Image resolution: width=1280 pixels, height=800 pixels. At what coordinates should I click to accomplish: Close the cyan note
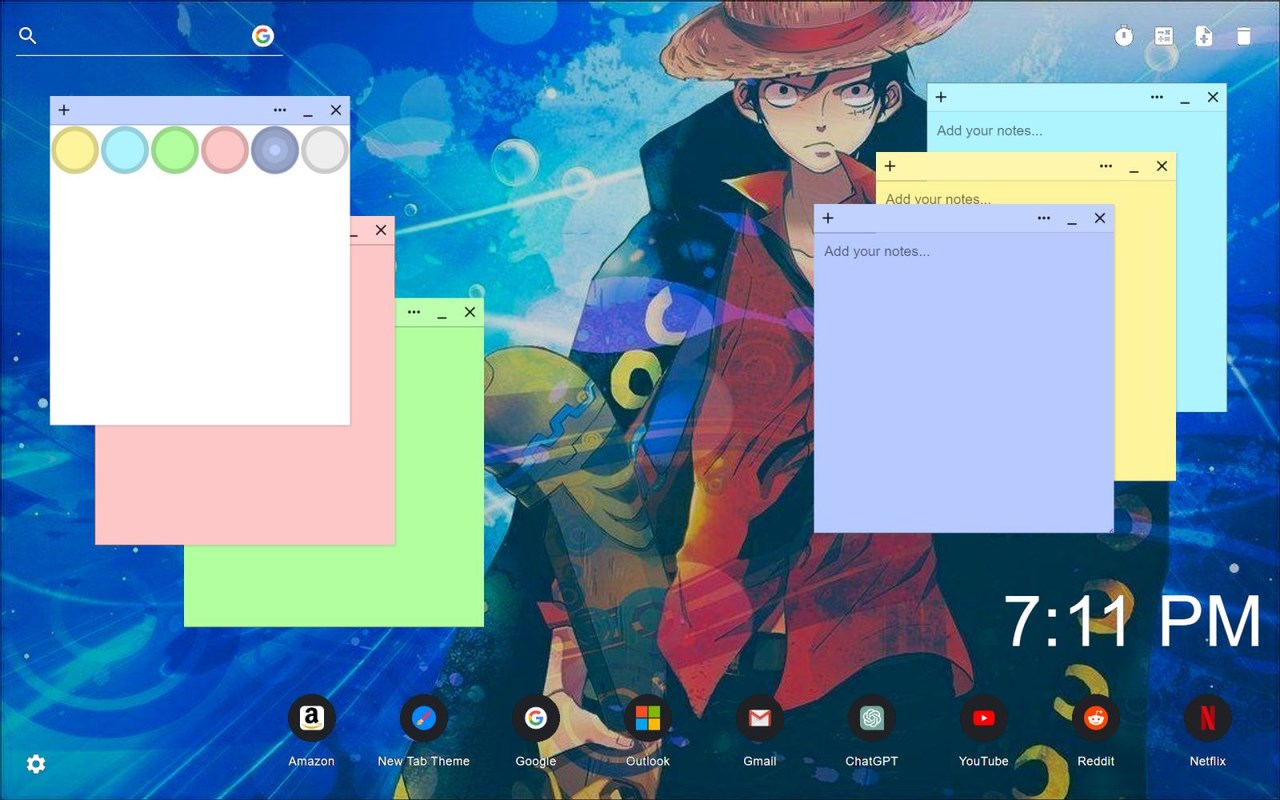click(1213, 97)
